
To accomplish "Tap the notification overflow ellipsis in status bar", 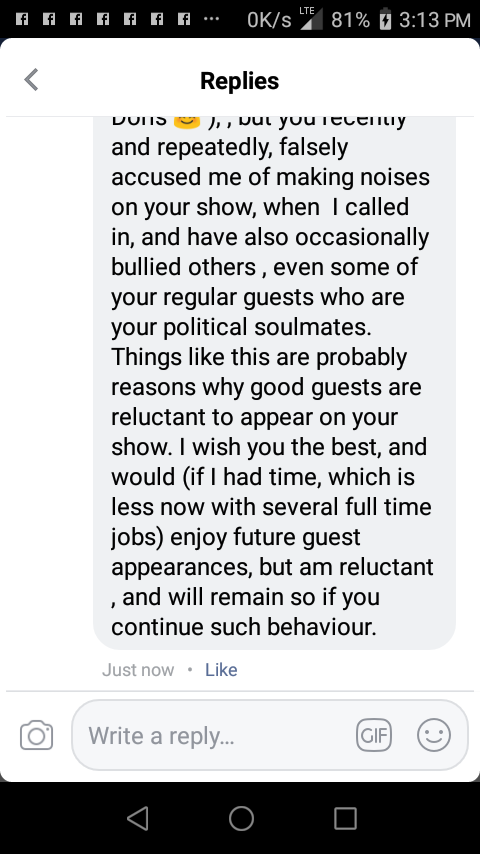I will [x=211, y=20].
